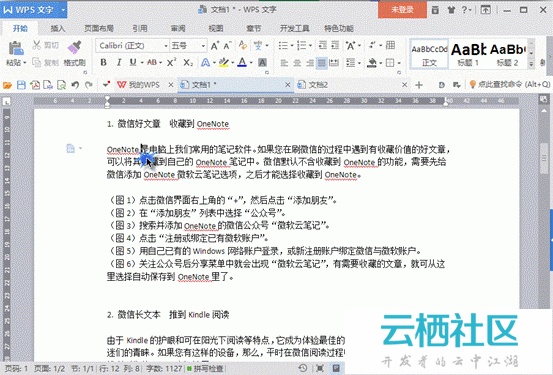Image resolution: width=553 pixels, height=375 pixels.
Task: Click the text highlight color button
Action: pos(224,63)
